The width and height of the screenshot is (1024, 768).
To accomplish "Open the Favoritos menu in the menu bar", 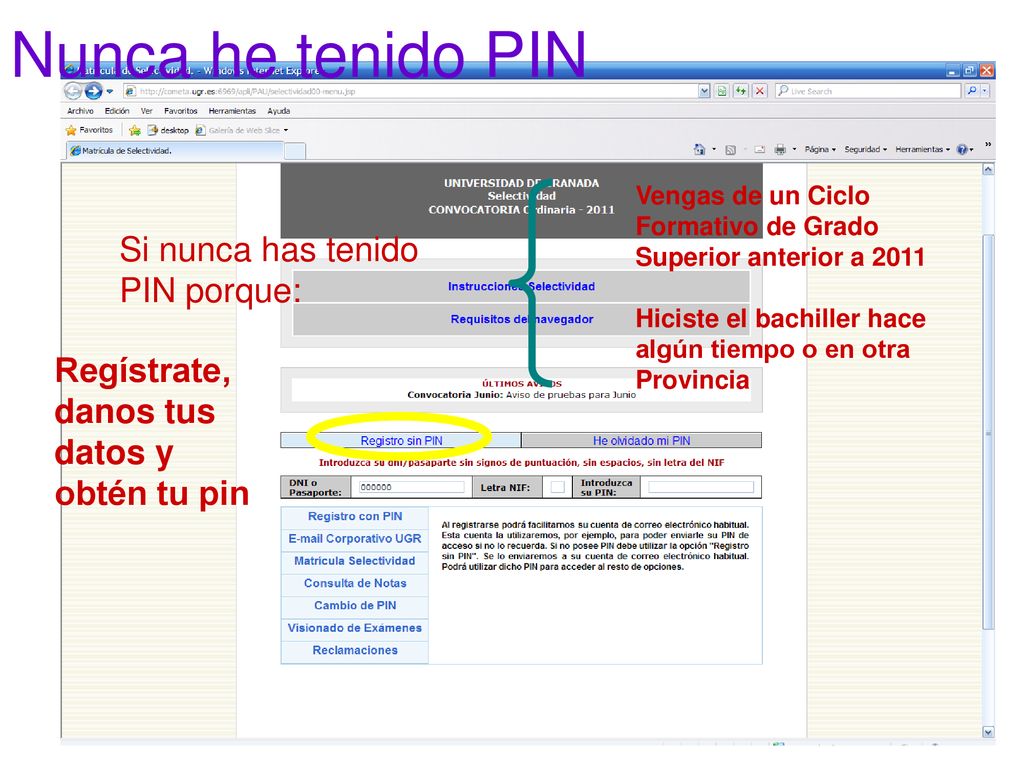I will point(180,111).
